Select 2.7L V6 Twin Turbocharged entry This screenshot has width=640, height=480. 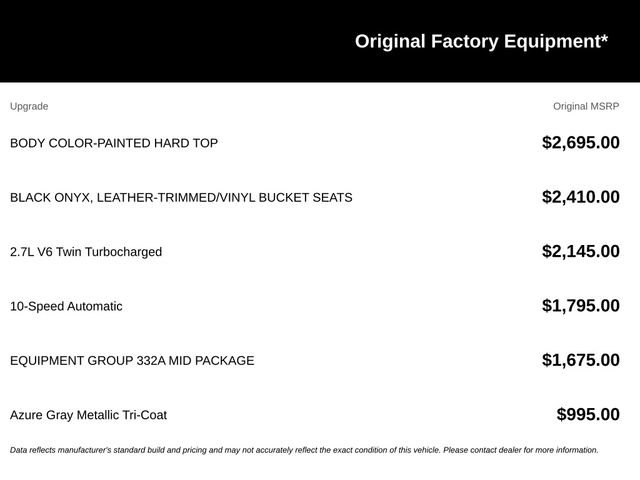[86, 252]
